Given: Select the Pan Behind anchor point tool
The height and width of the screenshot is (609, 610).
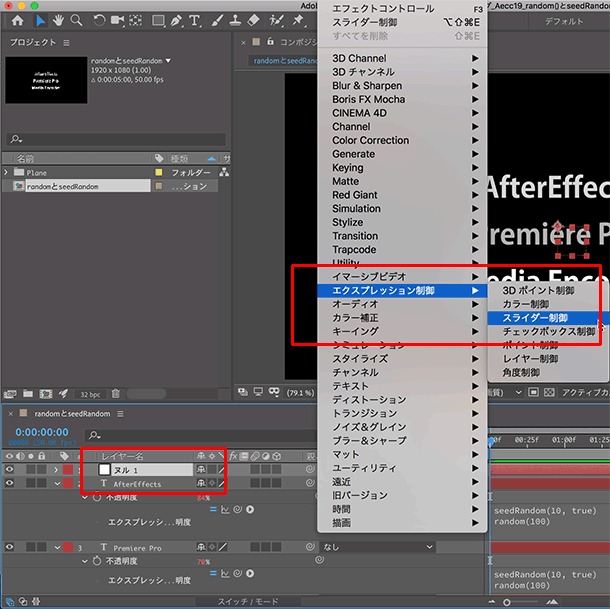Looking at the screenshot, I should pyautogui.click(x=135, y=20).
